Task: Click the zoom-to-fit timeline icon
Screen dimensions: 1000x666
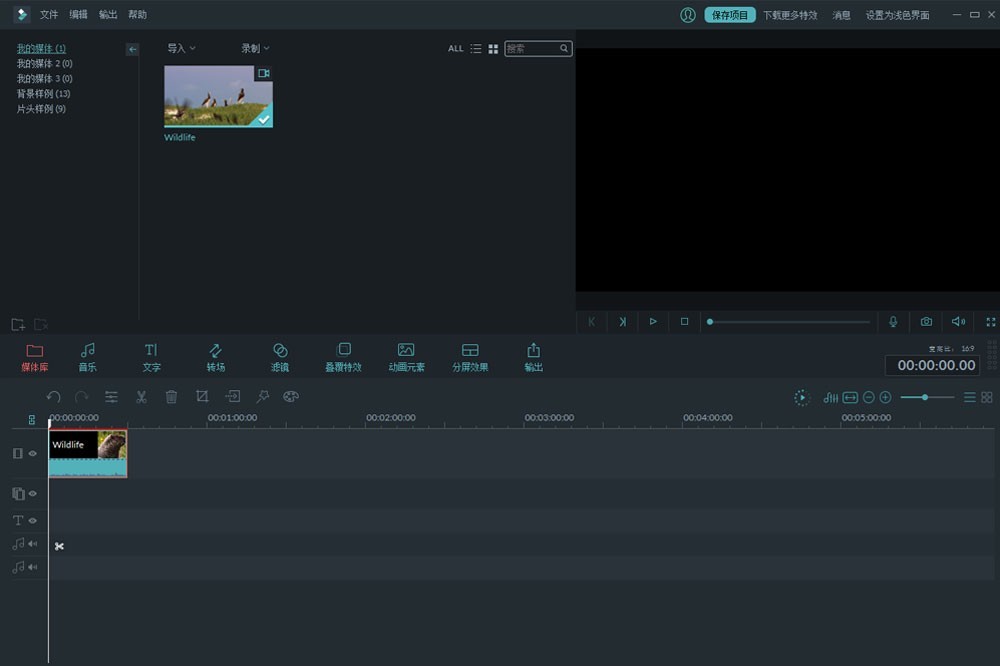Action: coord(850,398)
